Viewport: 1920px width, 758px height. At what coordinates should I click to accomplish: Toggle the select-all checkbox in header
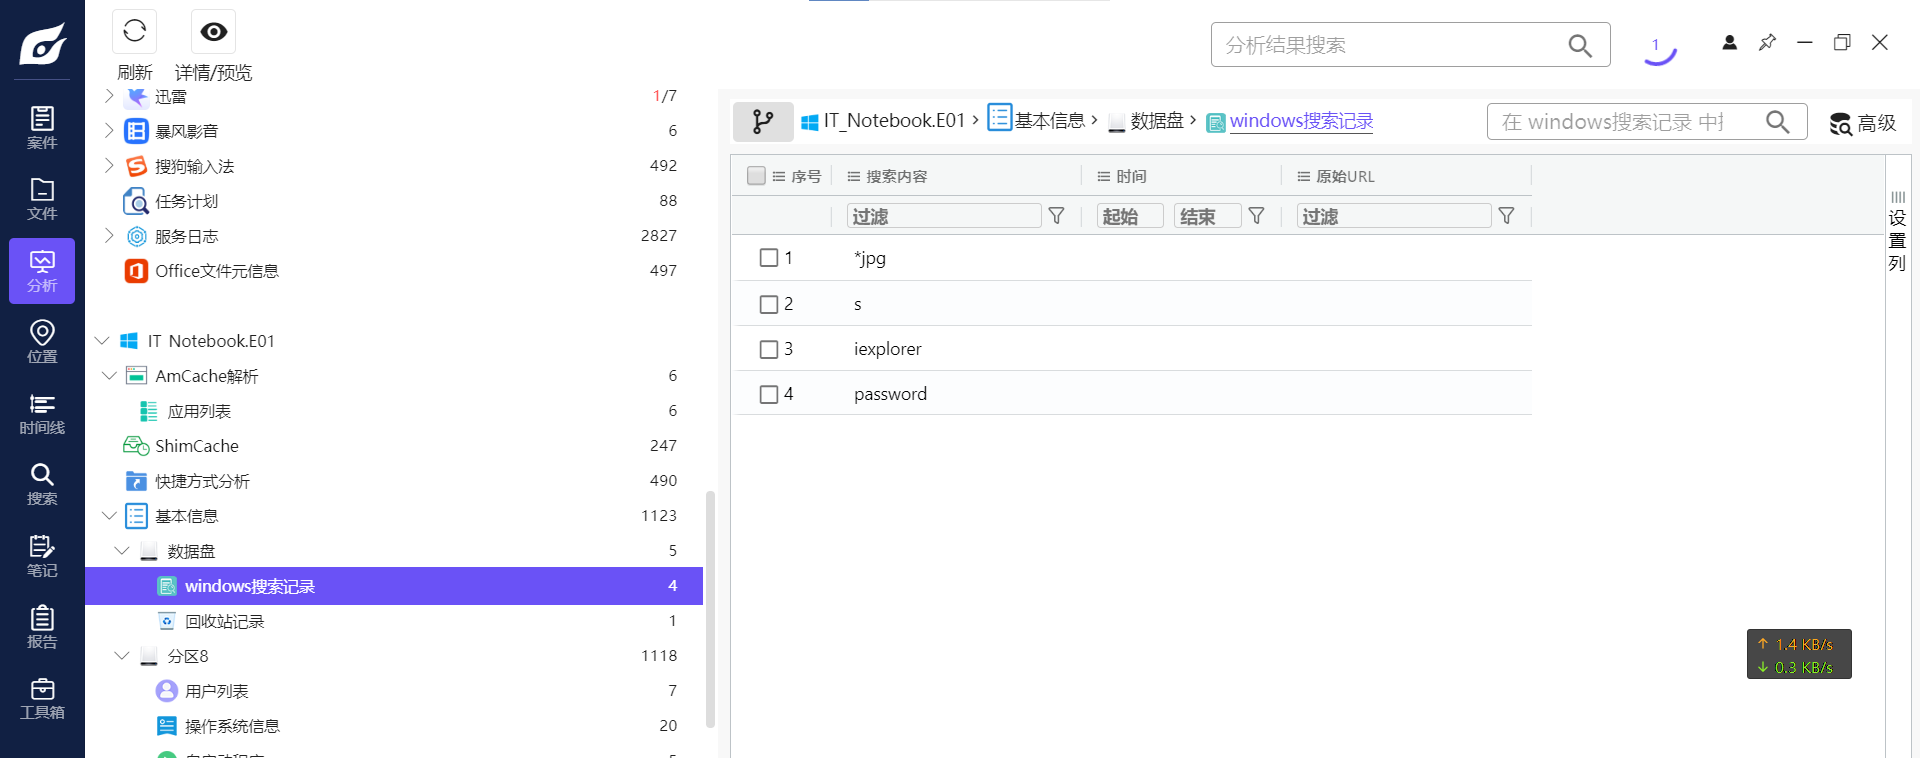pyautogui.click(x=756, y=176)
